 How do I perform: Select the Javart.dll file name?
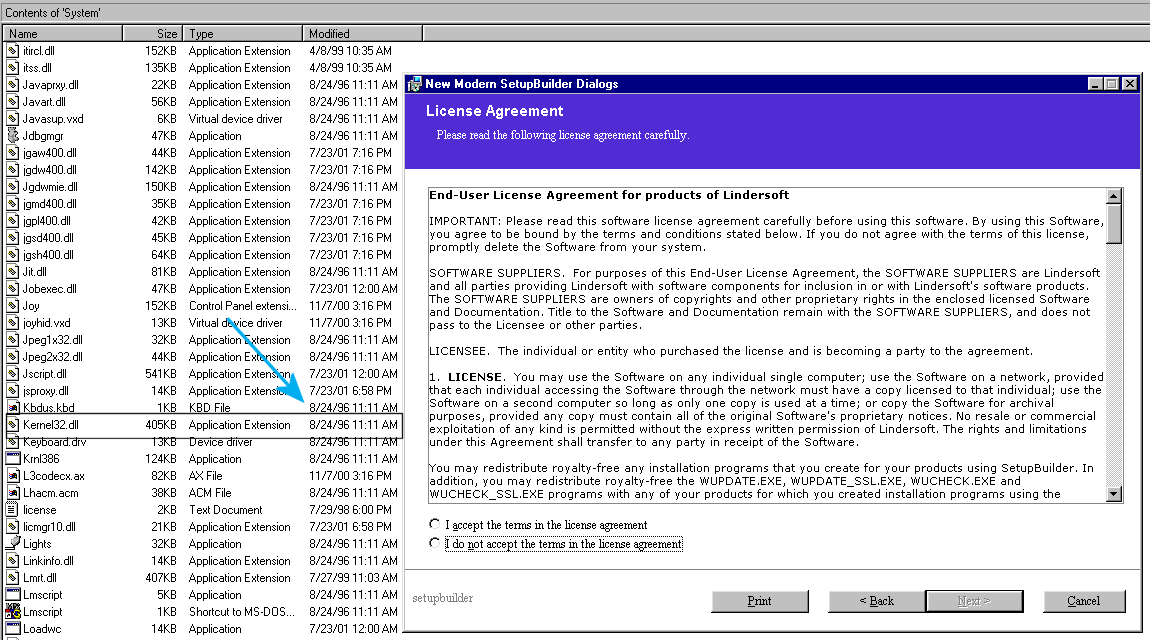(44, 102)
